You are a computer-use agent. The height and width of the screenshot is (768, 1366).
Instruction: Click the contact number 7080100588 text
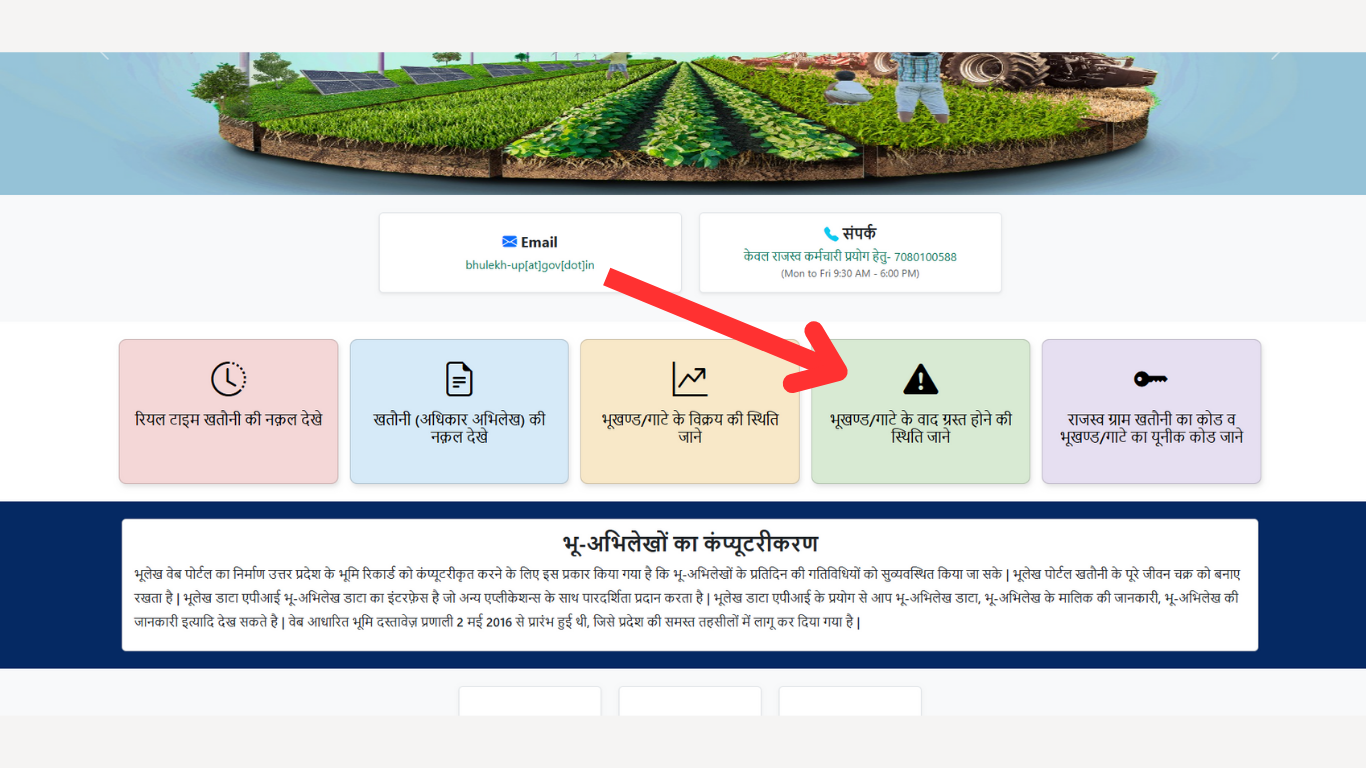point(925,257)
